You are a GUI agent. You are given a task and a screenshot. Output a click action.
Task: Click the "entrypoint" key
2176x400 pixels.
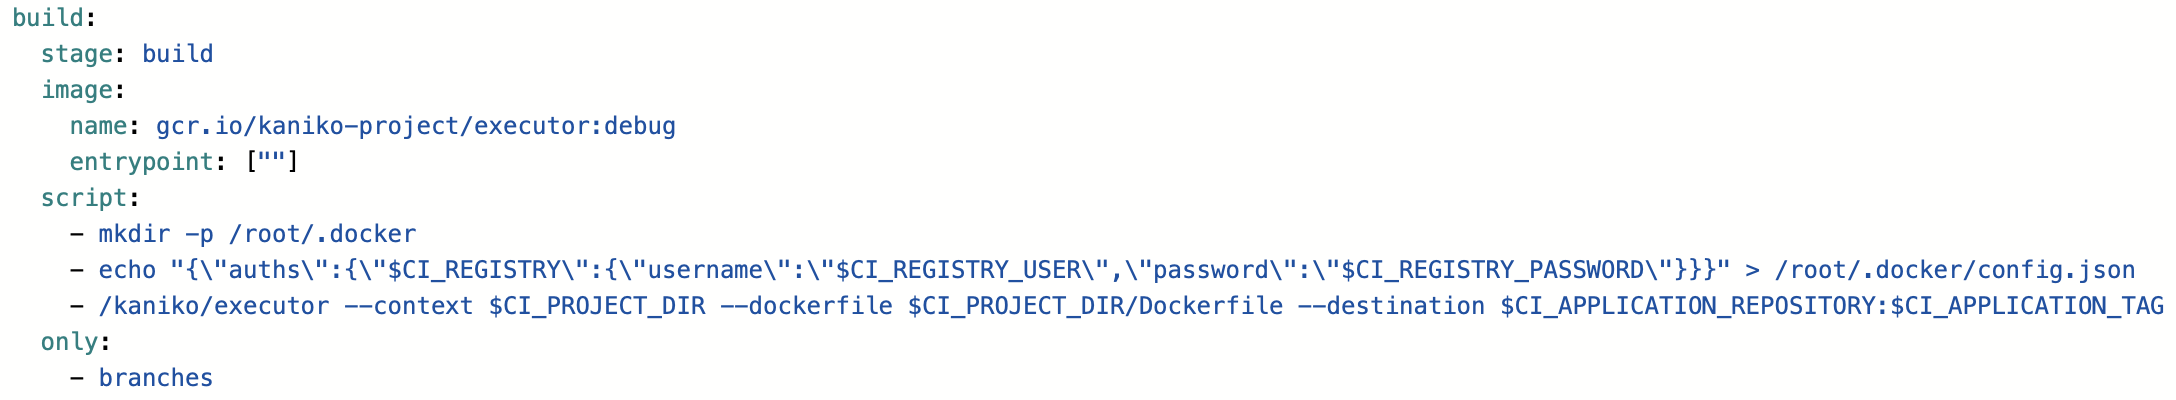(x=142, y=162)
